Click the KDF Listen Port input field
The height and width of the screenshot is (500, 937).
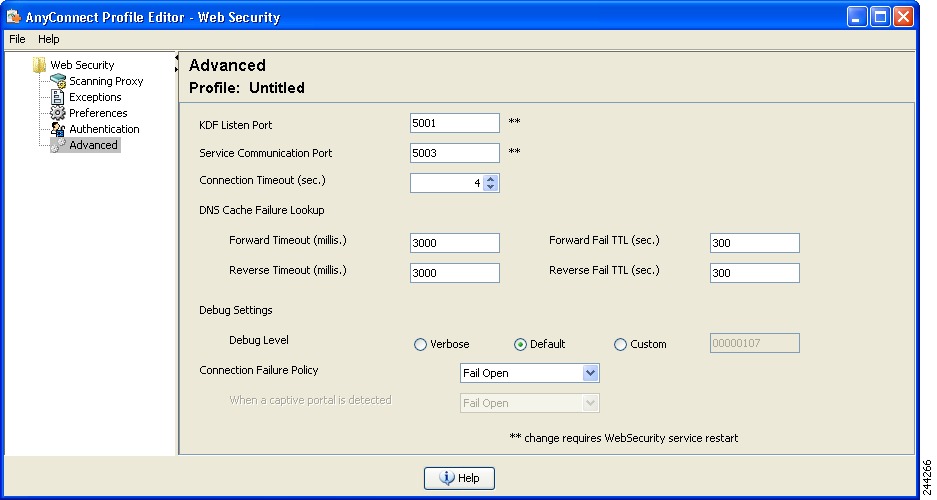point(455,123)
